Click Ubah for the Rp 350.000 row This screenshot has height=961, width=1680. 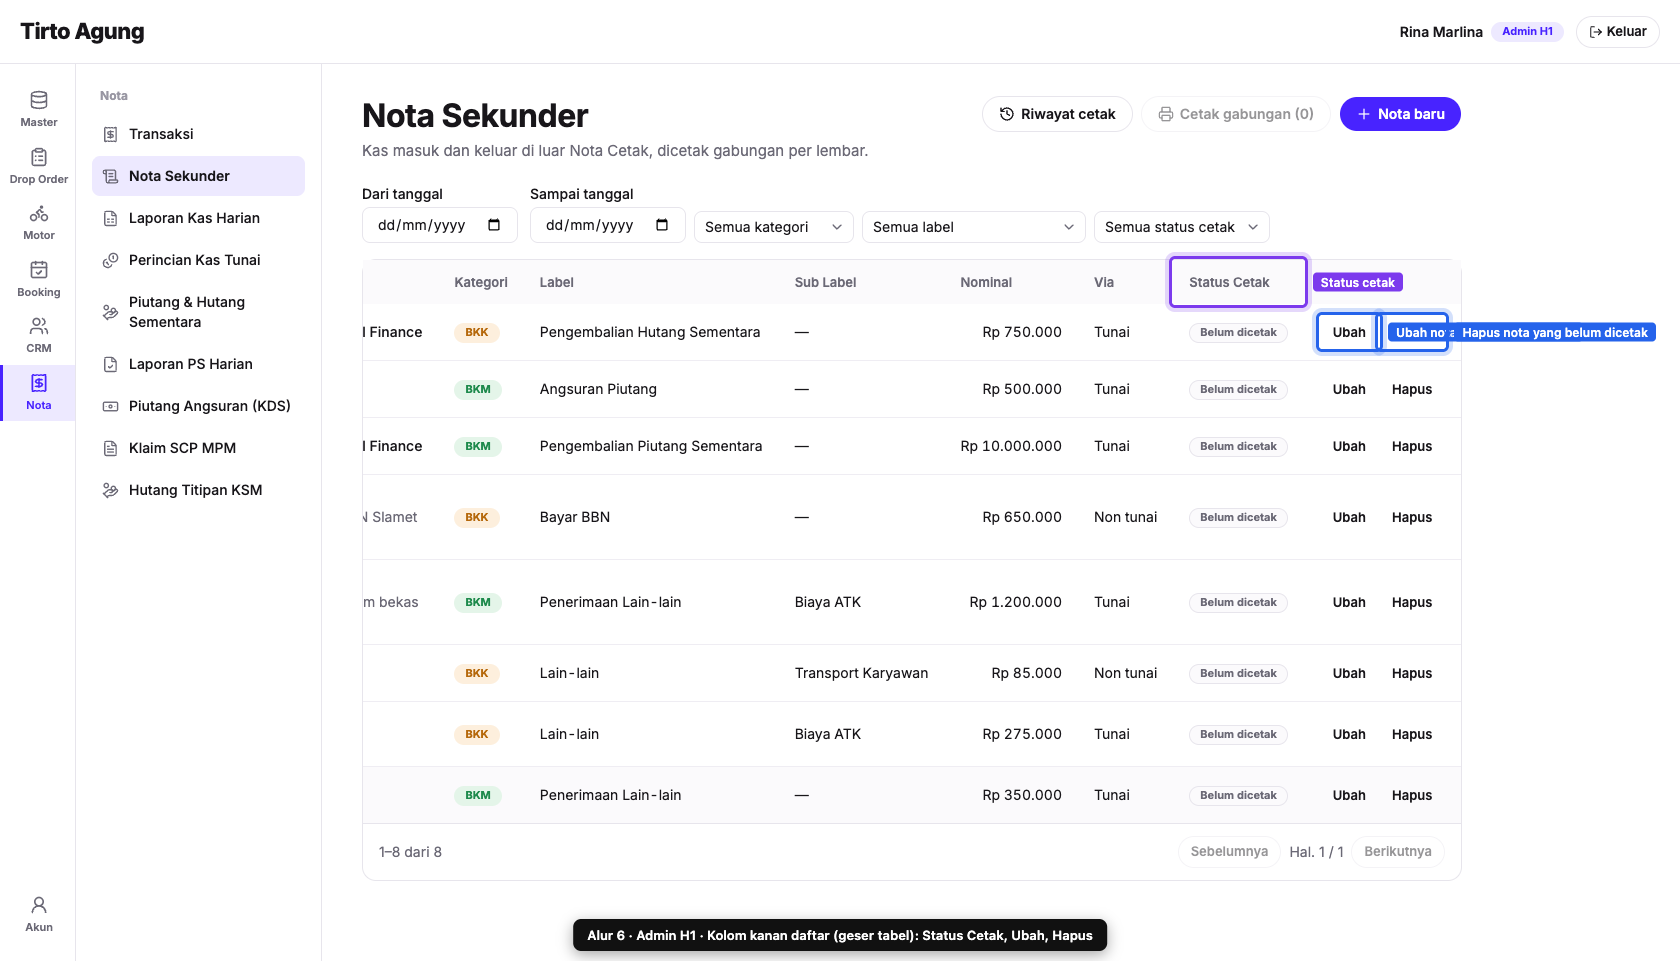point(1348,795)
